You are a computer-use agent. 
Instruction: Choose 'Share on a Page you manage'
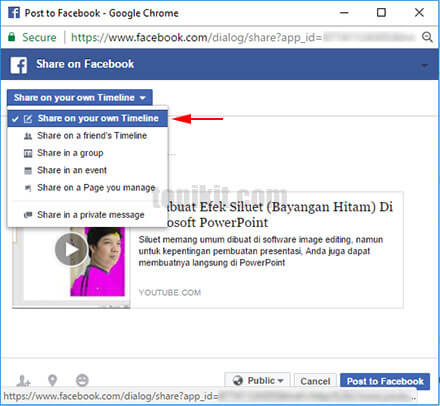click(87, 188)
